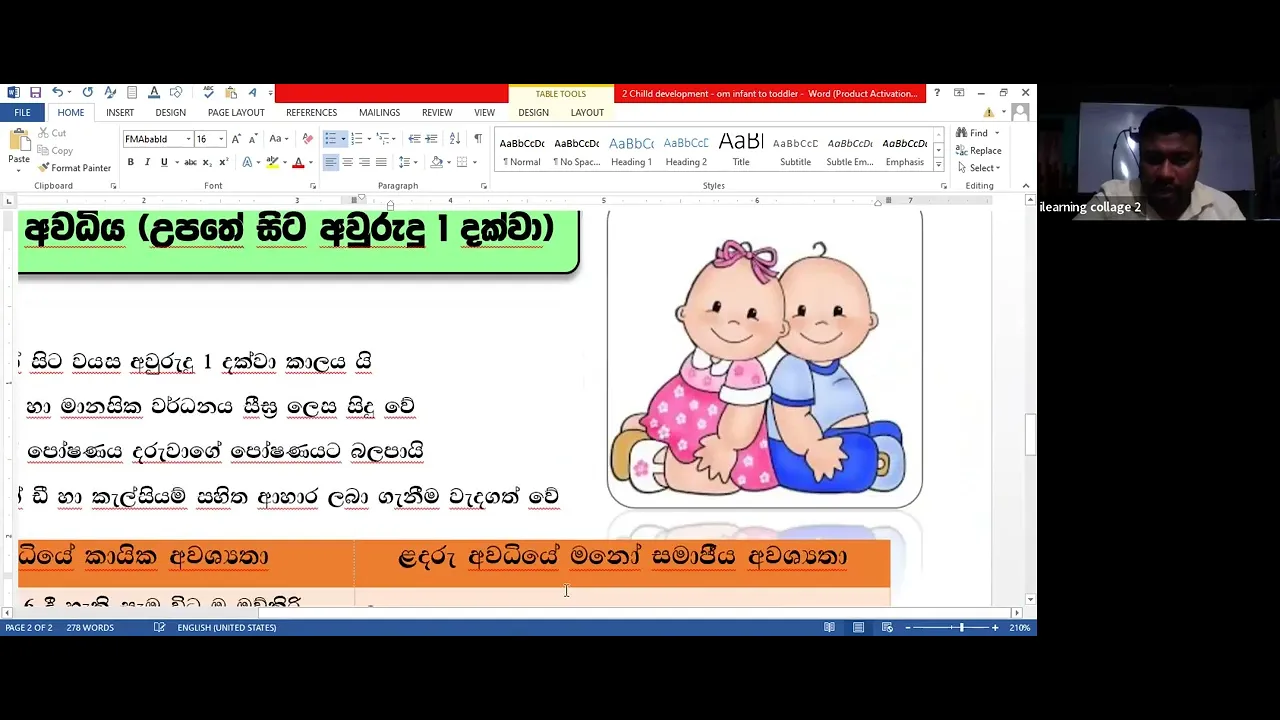Redo the last action
Screen dimensions: 1280x720
pyautogui.click(x=88, y=93)
